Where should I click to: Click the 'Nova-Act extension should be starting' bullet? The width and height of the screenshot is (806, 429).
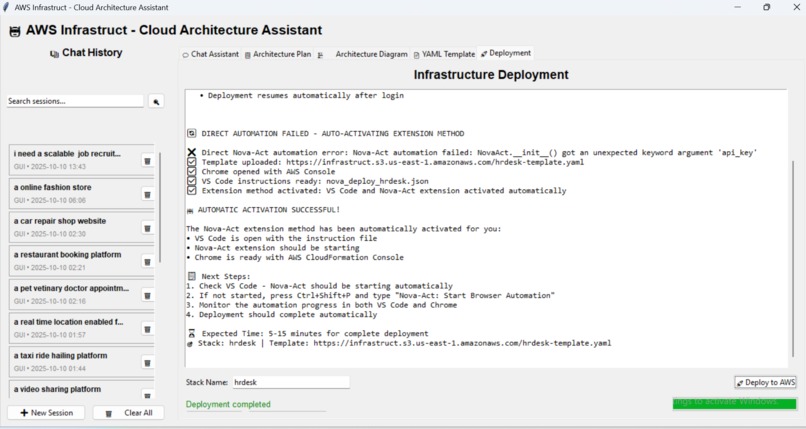click(x=273, y=248)
